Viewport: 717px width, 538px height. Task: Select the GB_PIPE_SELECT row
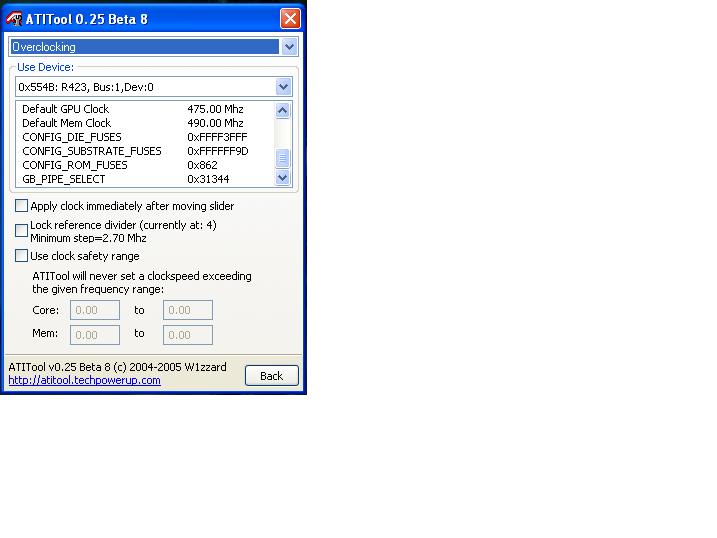pyautogui.click(x=145, y=179)
